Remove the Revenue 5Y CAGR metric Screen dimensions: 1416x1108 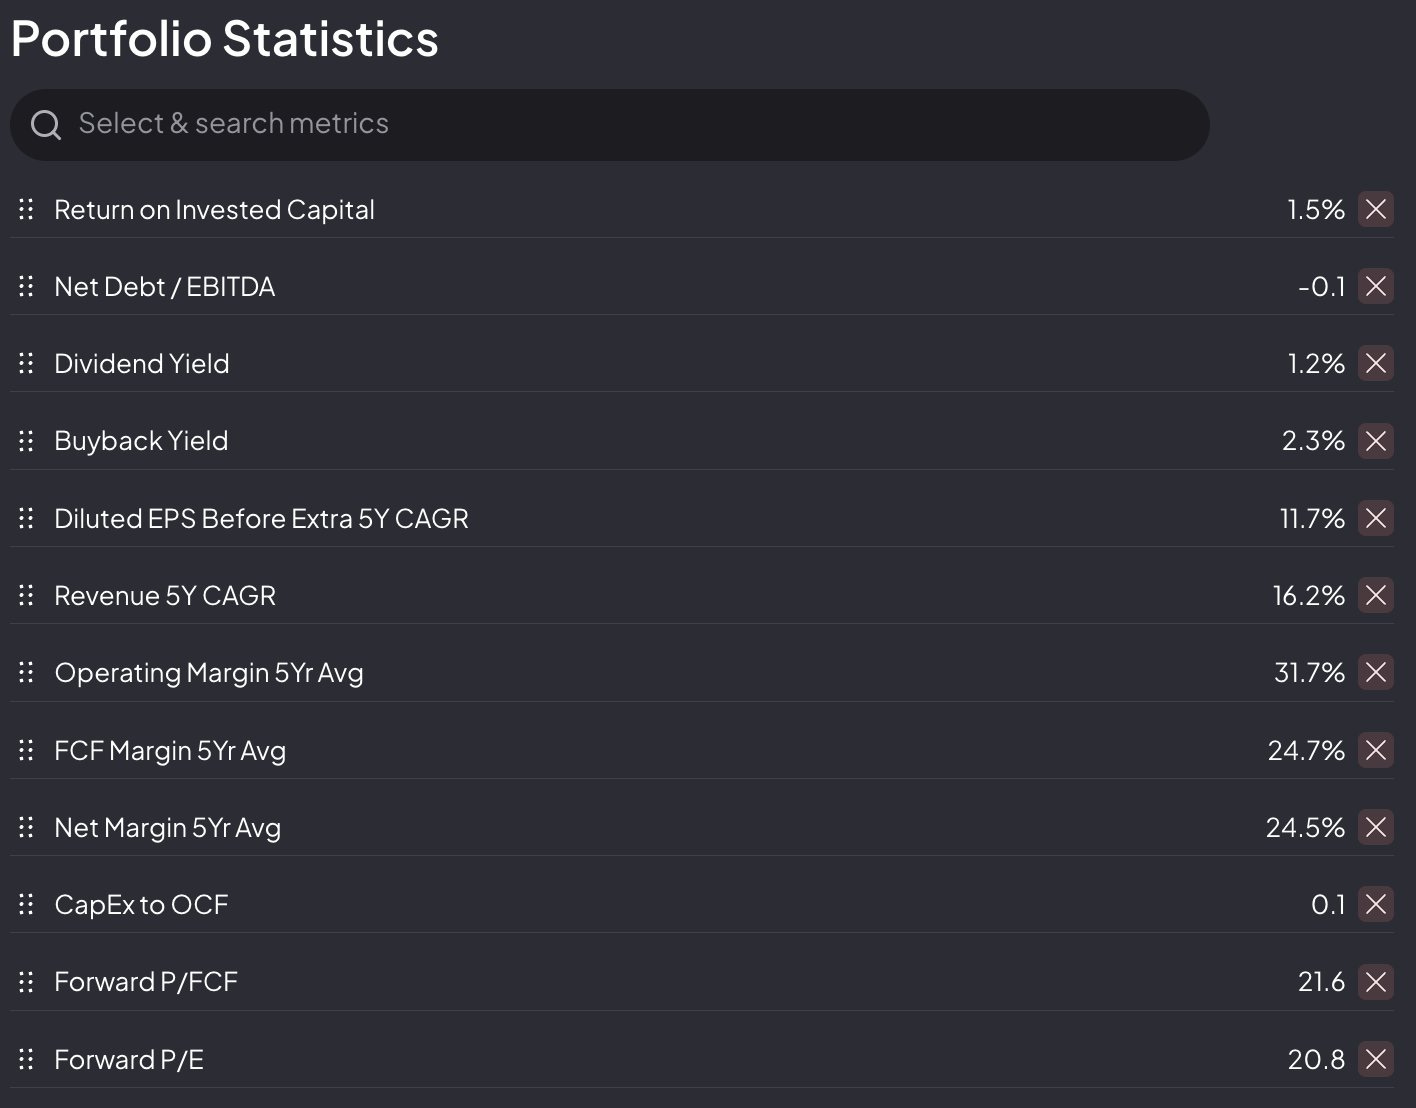(1375, 595)
